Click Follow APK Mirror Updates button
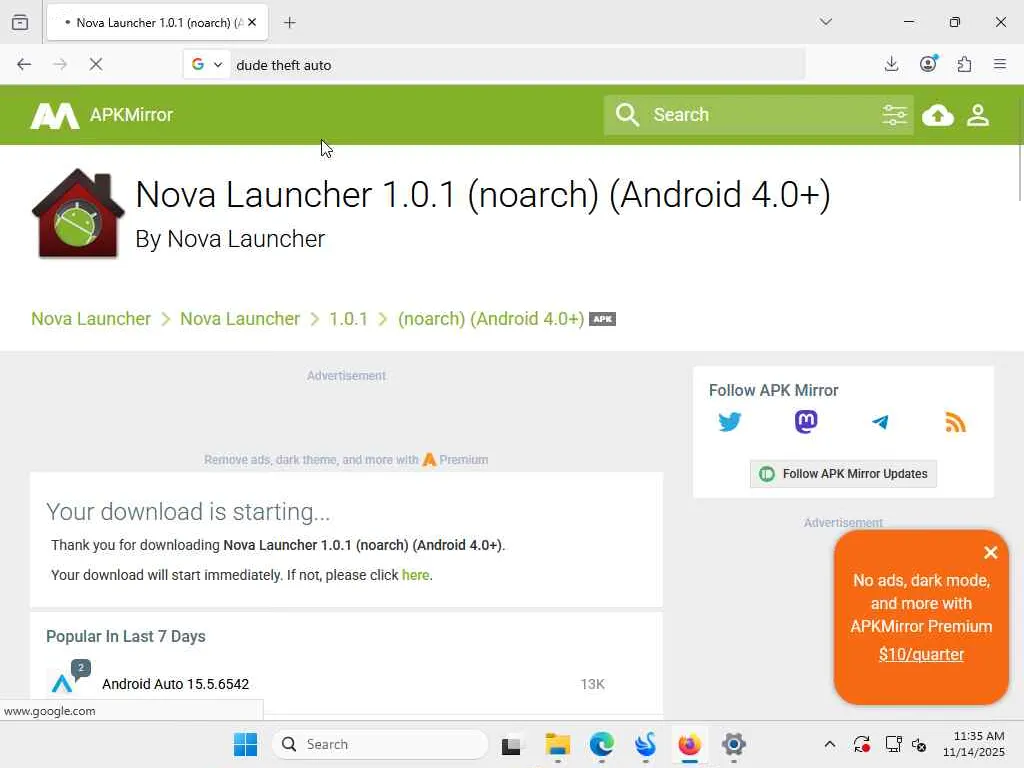The image size is (1024, 768). point(843,474)
